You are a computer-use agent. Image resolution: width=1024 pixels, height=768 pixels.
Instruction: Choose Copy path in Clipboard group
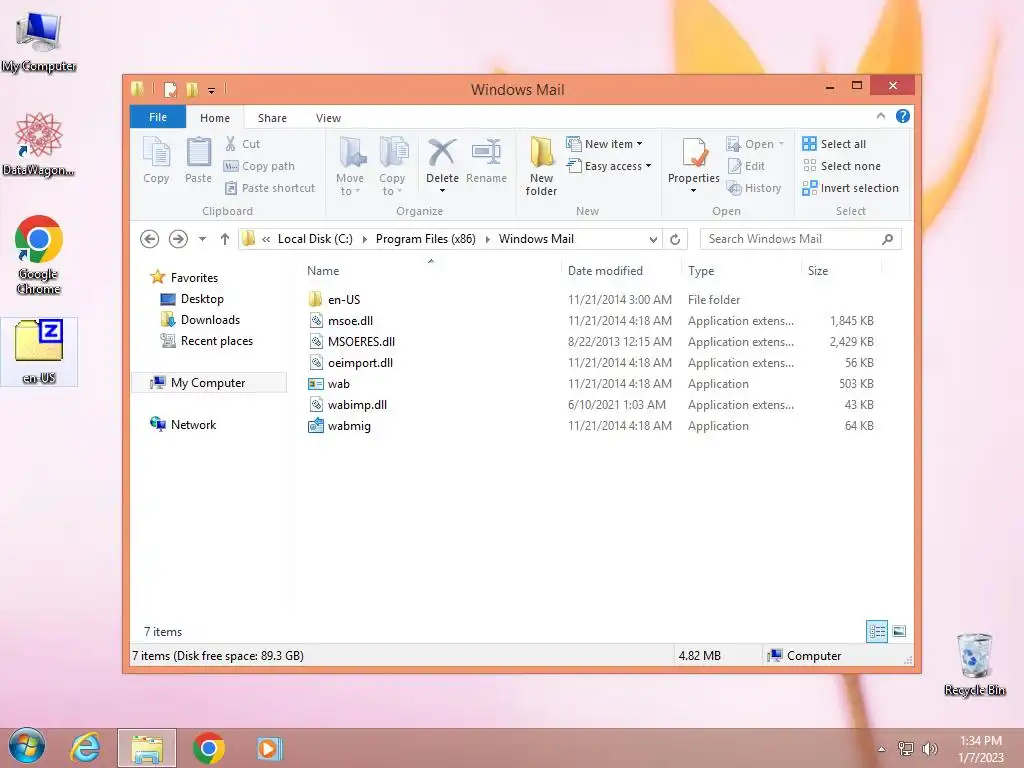coord(259,166)
